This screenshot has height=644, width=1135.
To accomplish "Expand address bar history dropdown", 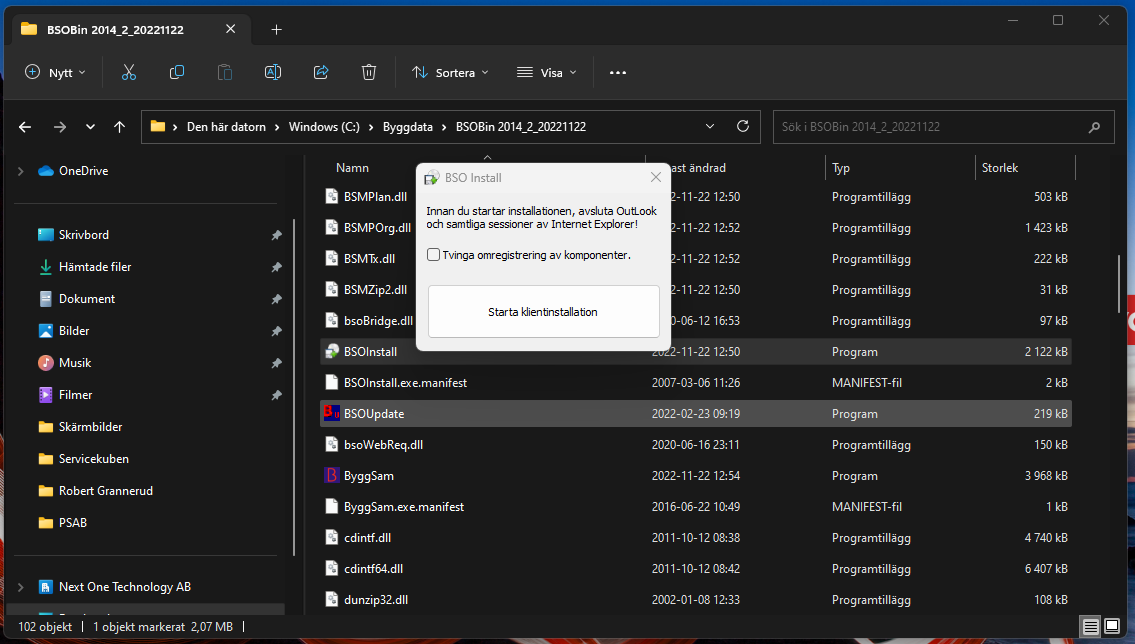I will click(x=709, y=127).
